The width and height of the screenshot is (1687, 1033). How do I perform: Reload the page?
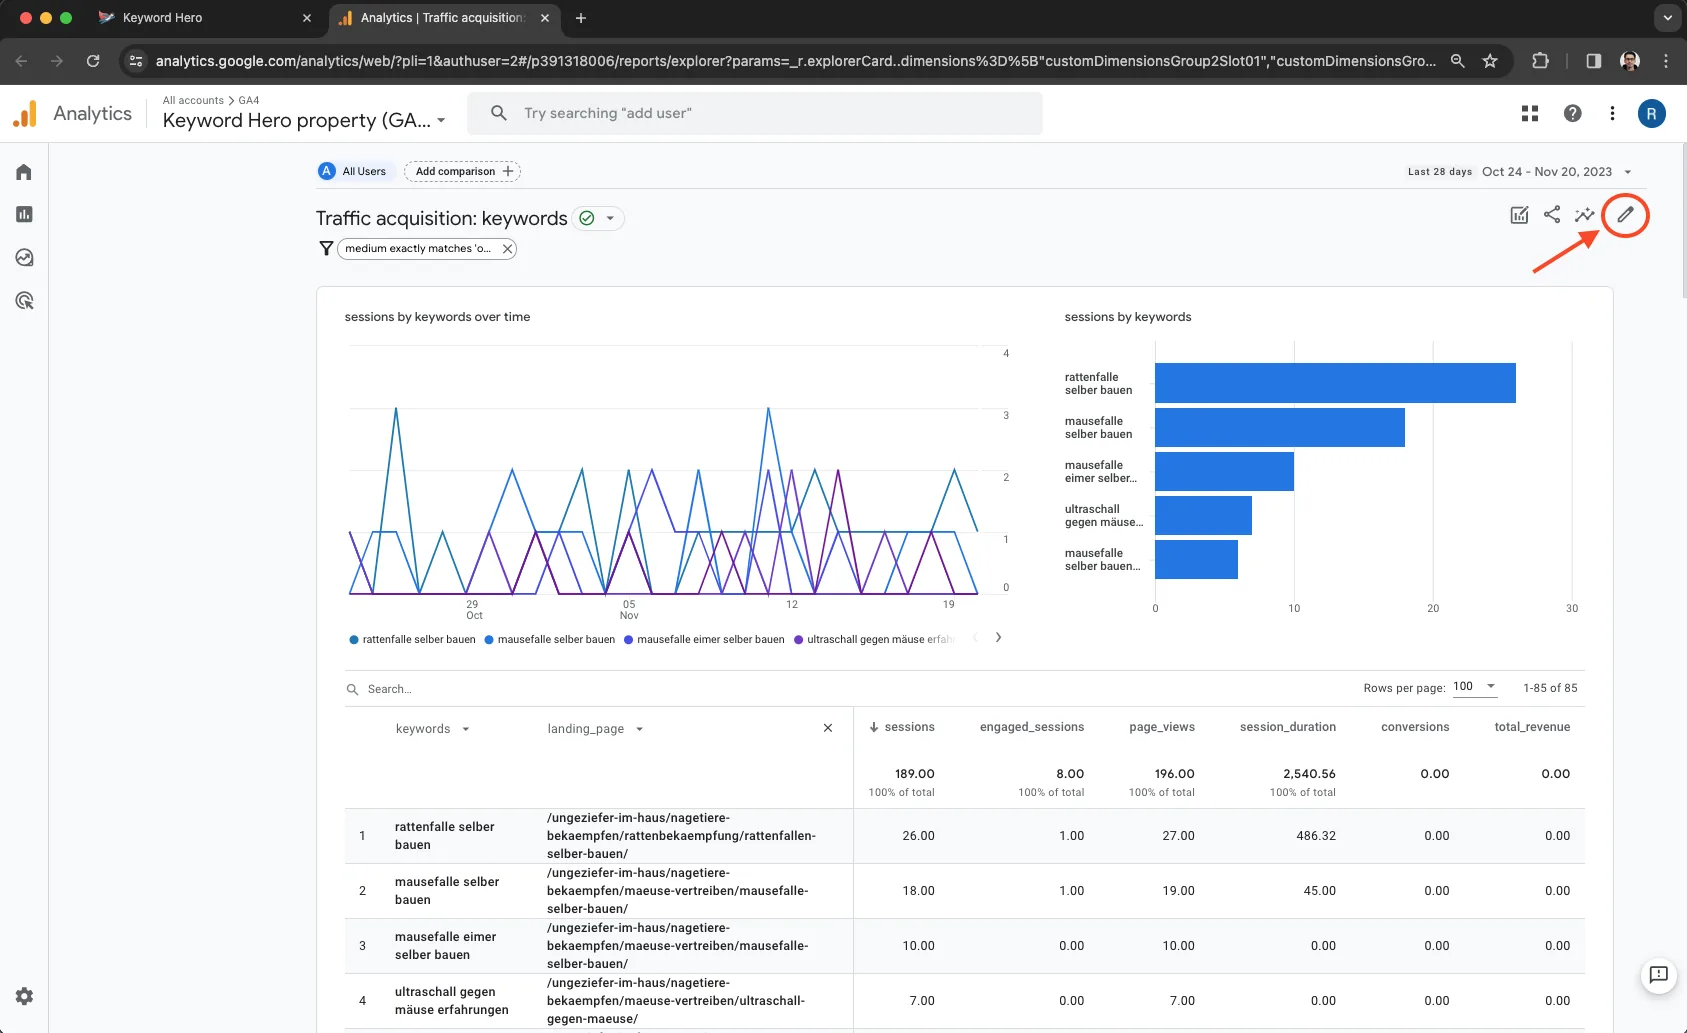click(93, 61)
